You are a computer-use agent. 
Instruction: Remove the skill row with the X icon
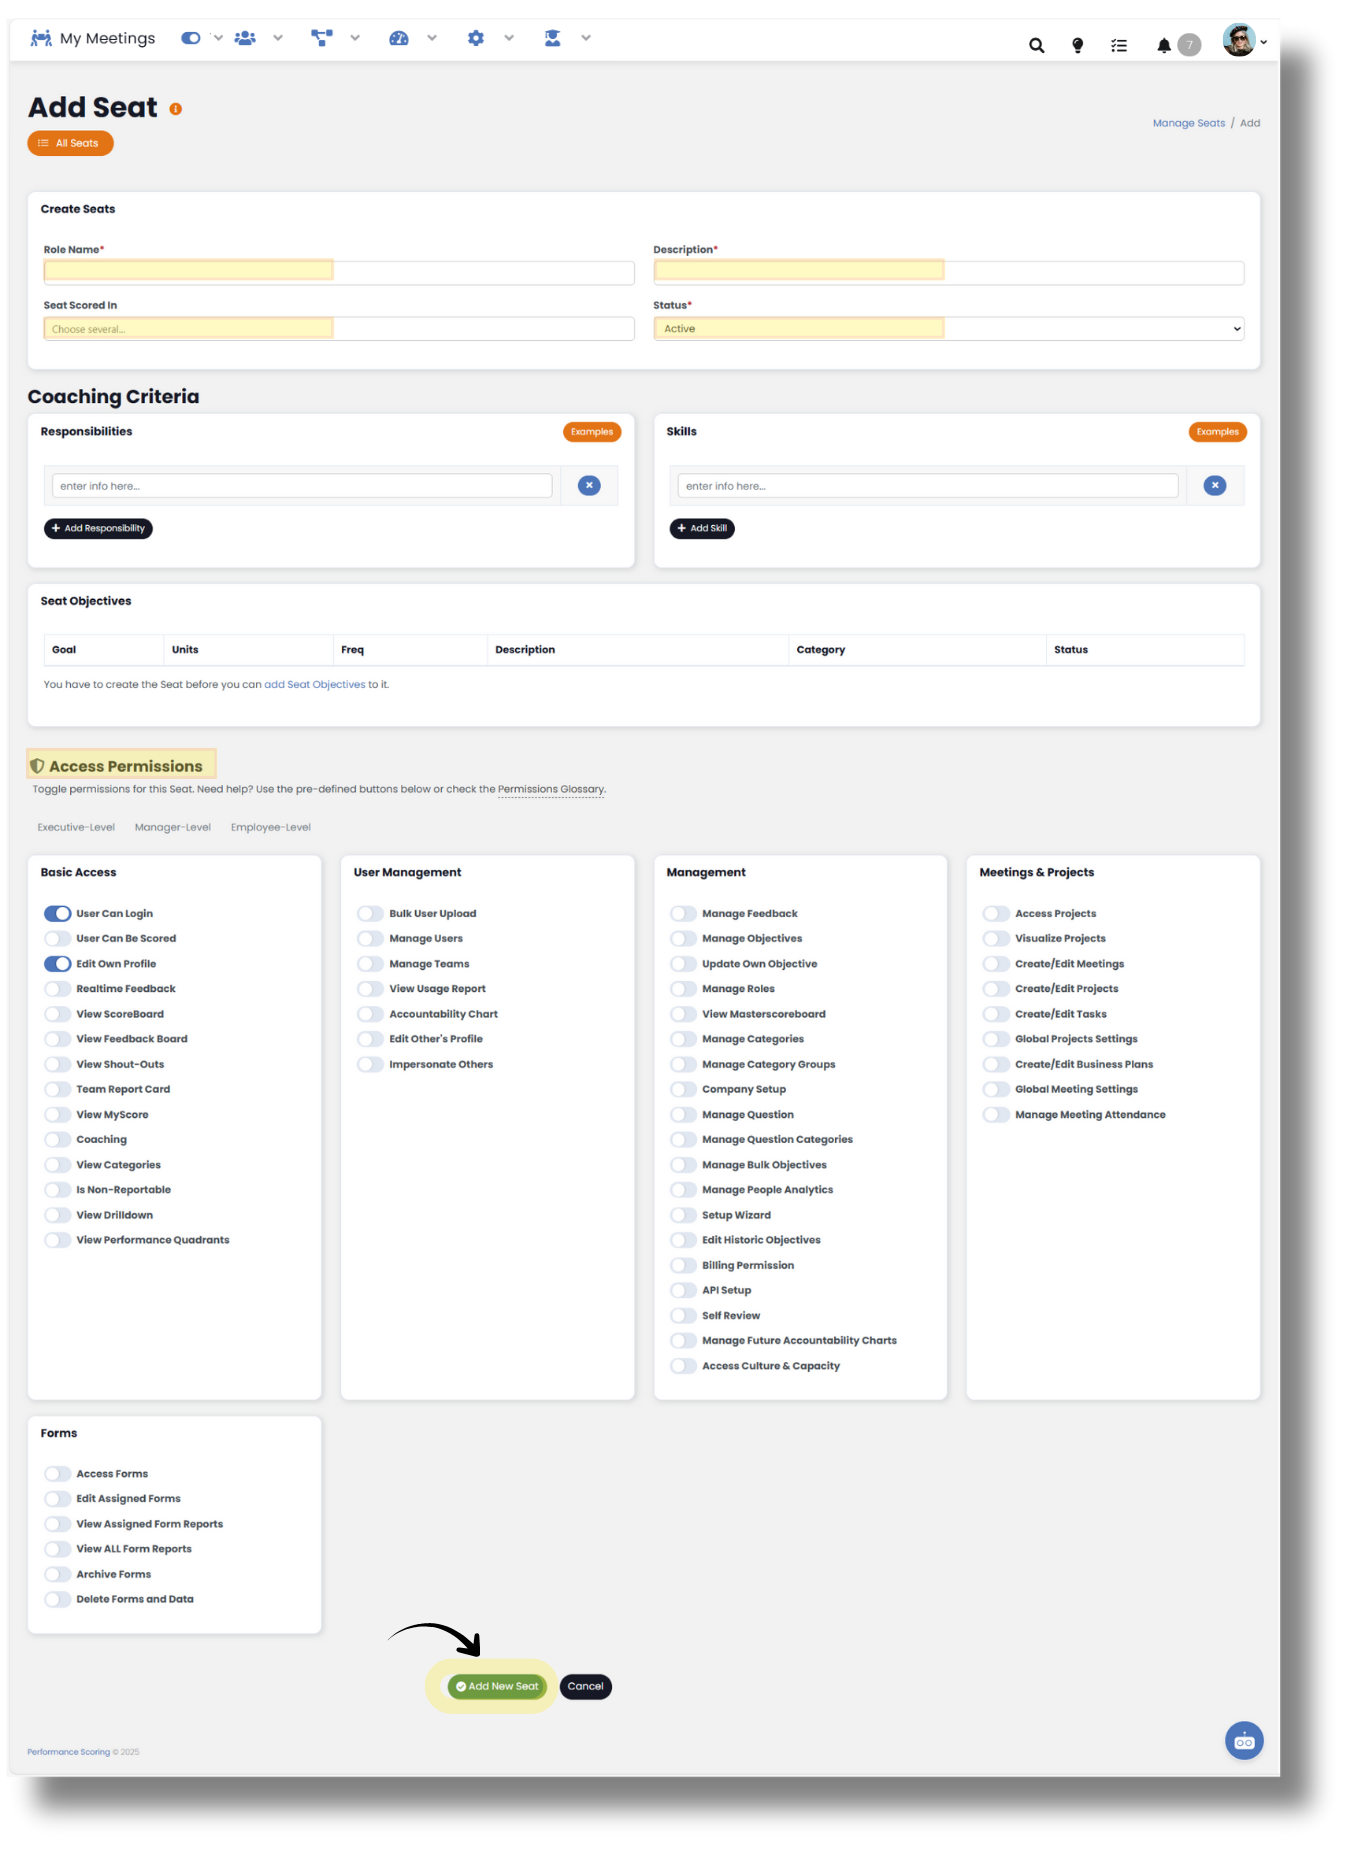pyautogui.click(x=1215, y=486)
